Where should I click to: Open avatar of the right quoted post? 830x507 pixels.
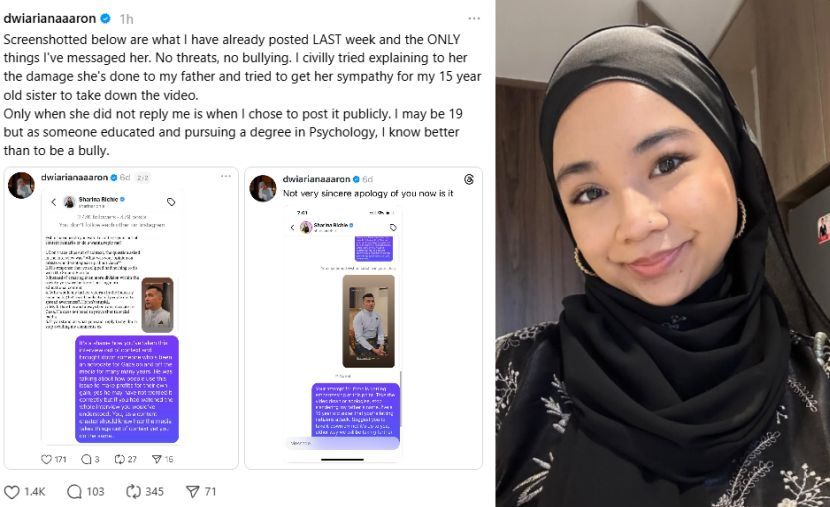[x=263, y=188]
